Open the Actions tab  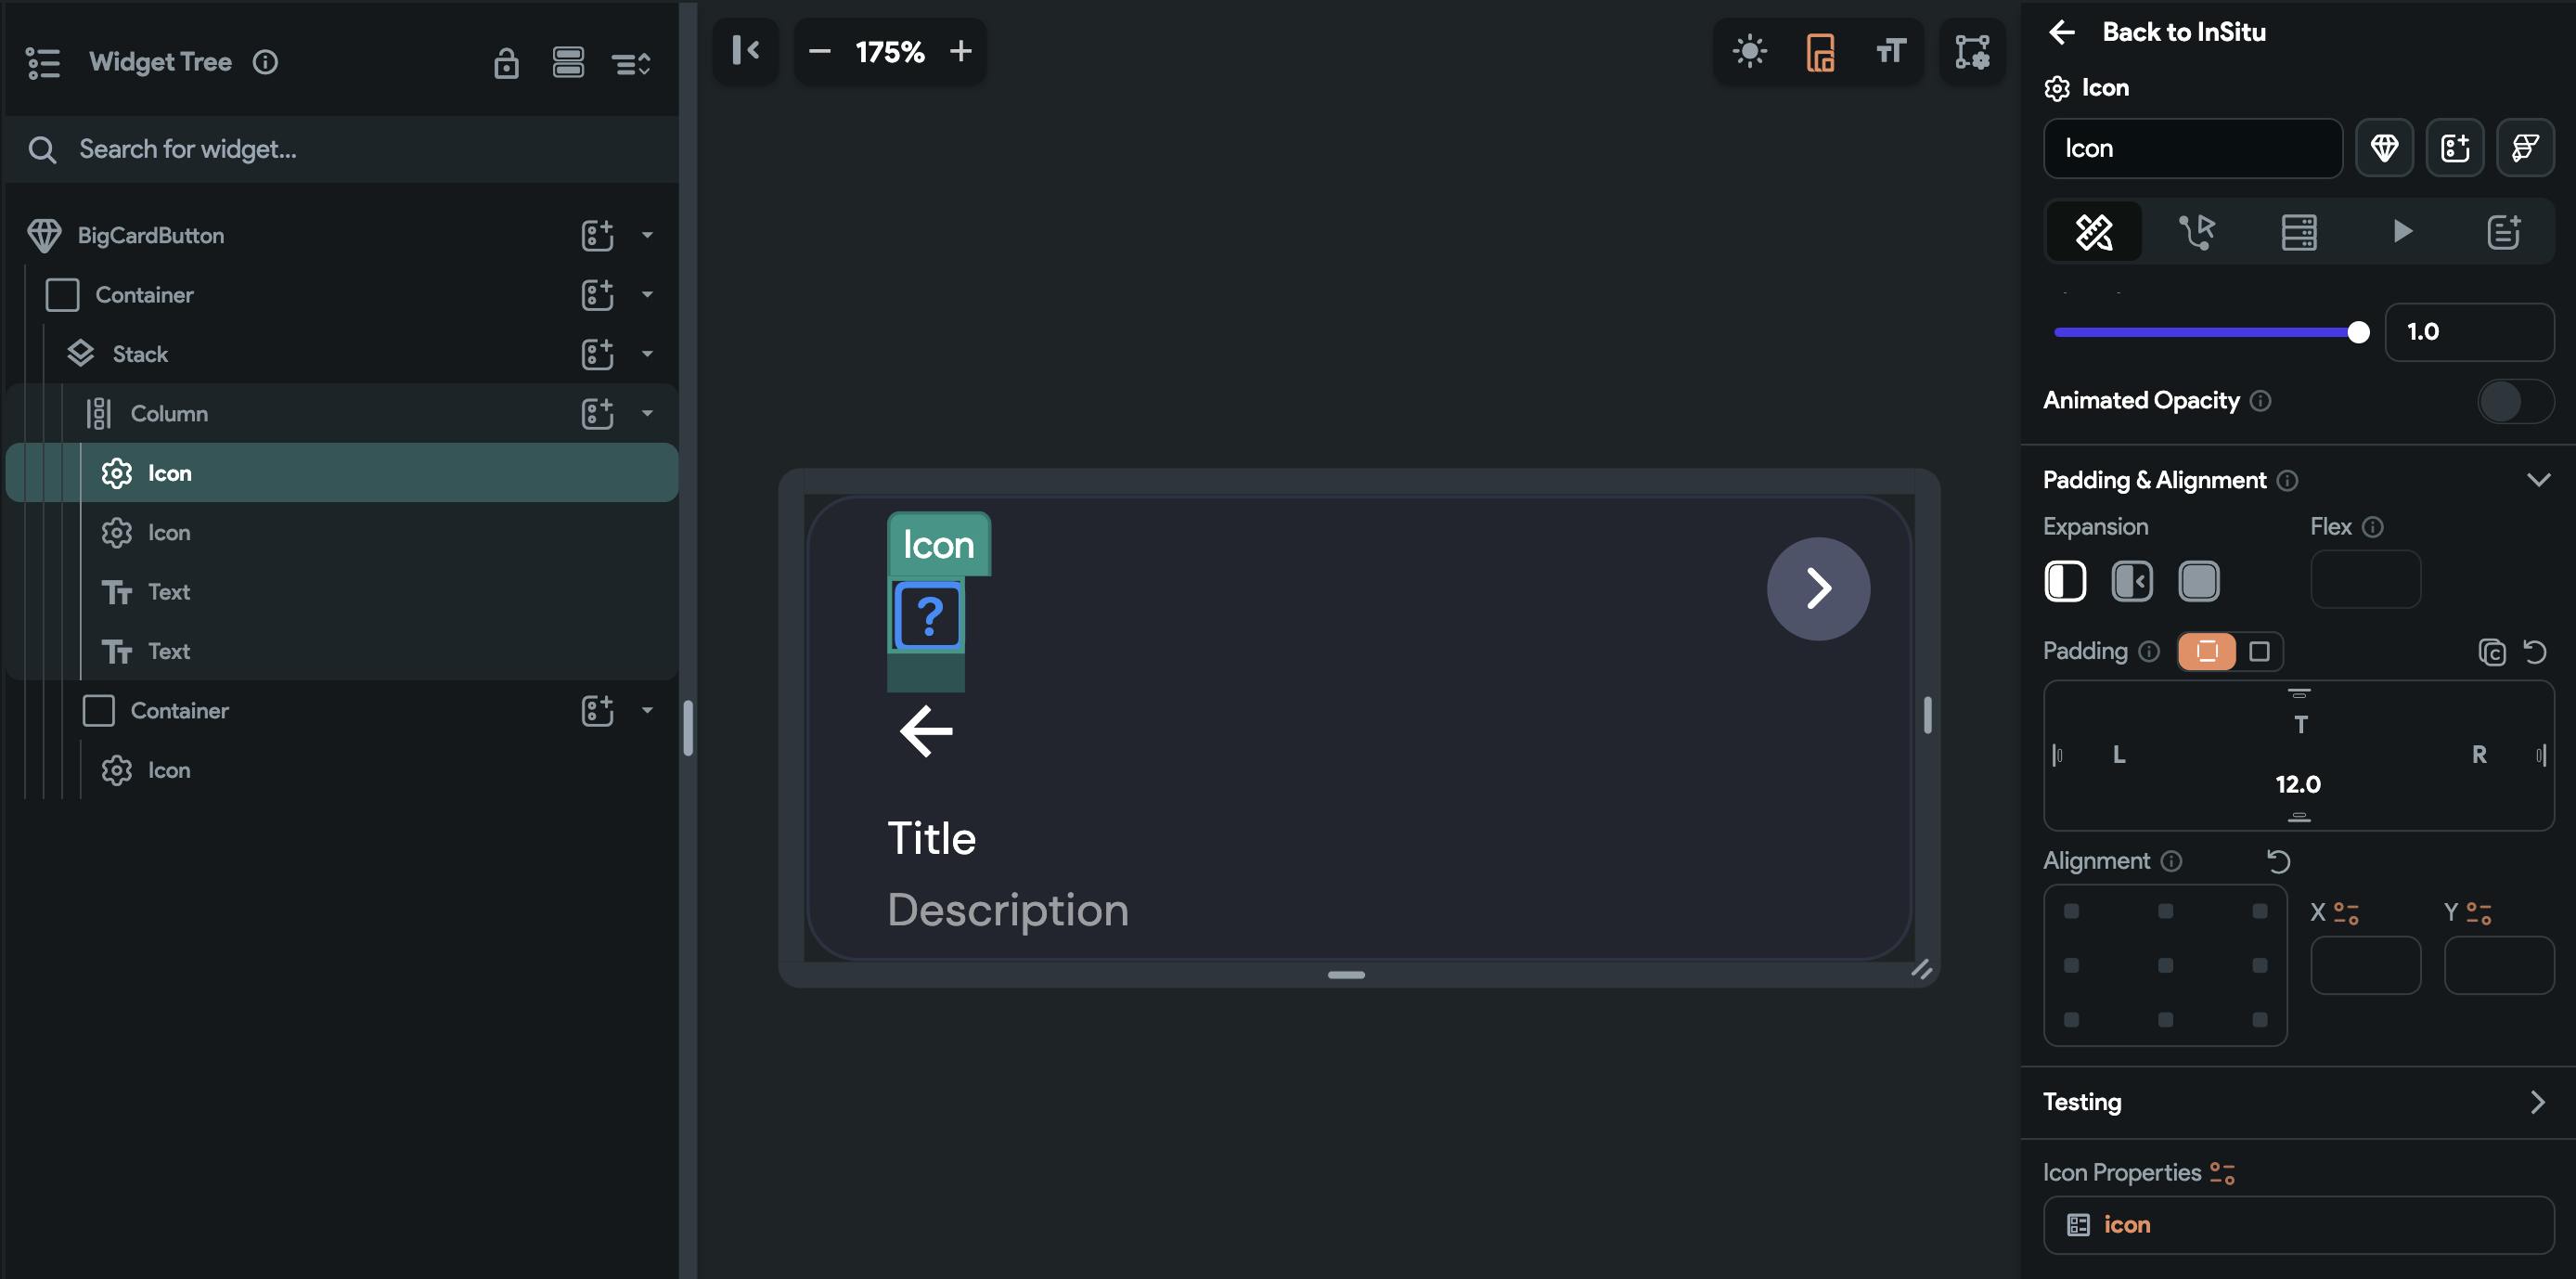(2197, 232)
